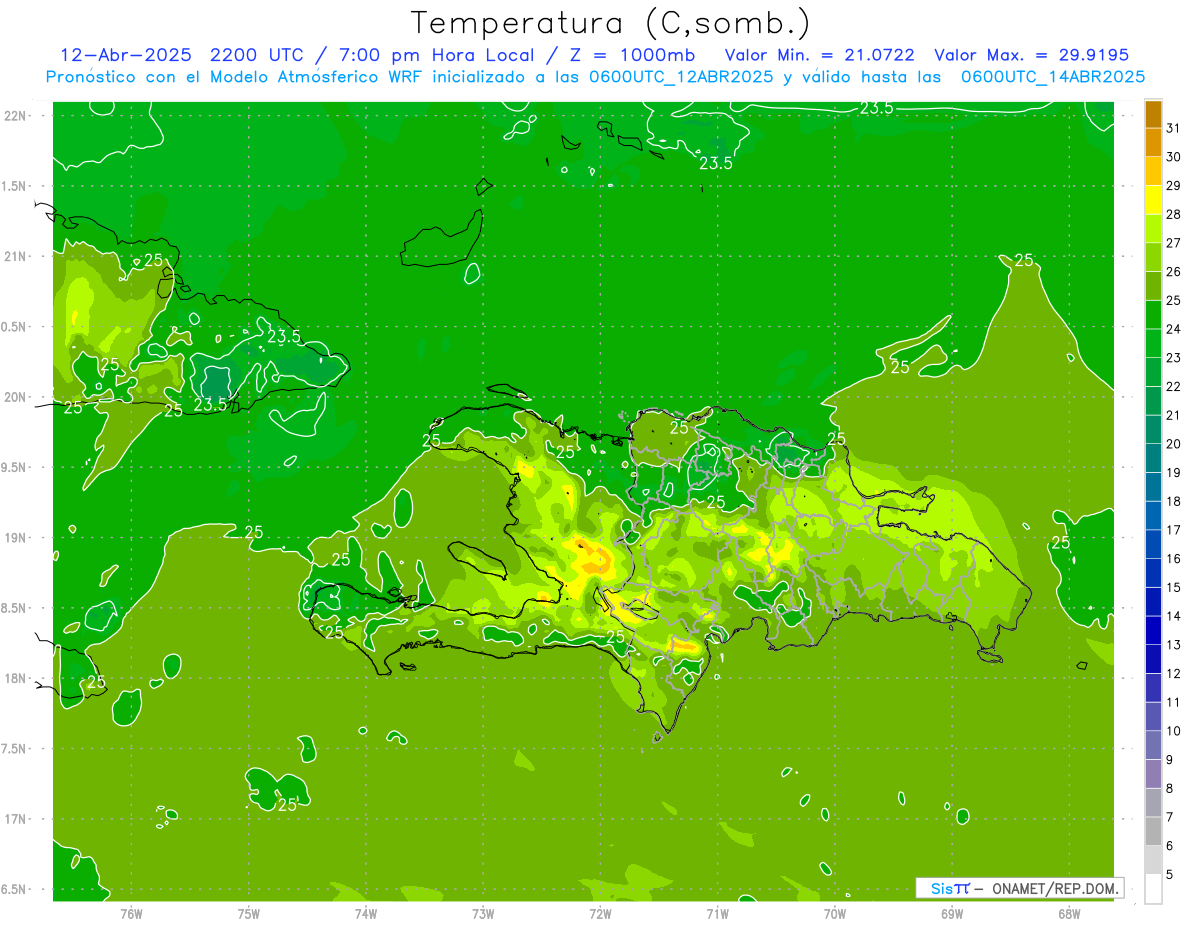Click the title 'Temperatura (C,somb.)'
The height and width of the screenshot is (927, 1200).
coord(611,23)
